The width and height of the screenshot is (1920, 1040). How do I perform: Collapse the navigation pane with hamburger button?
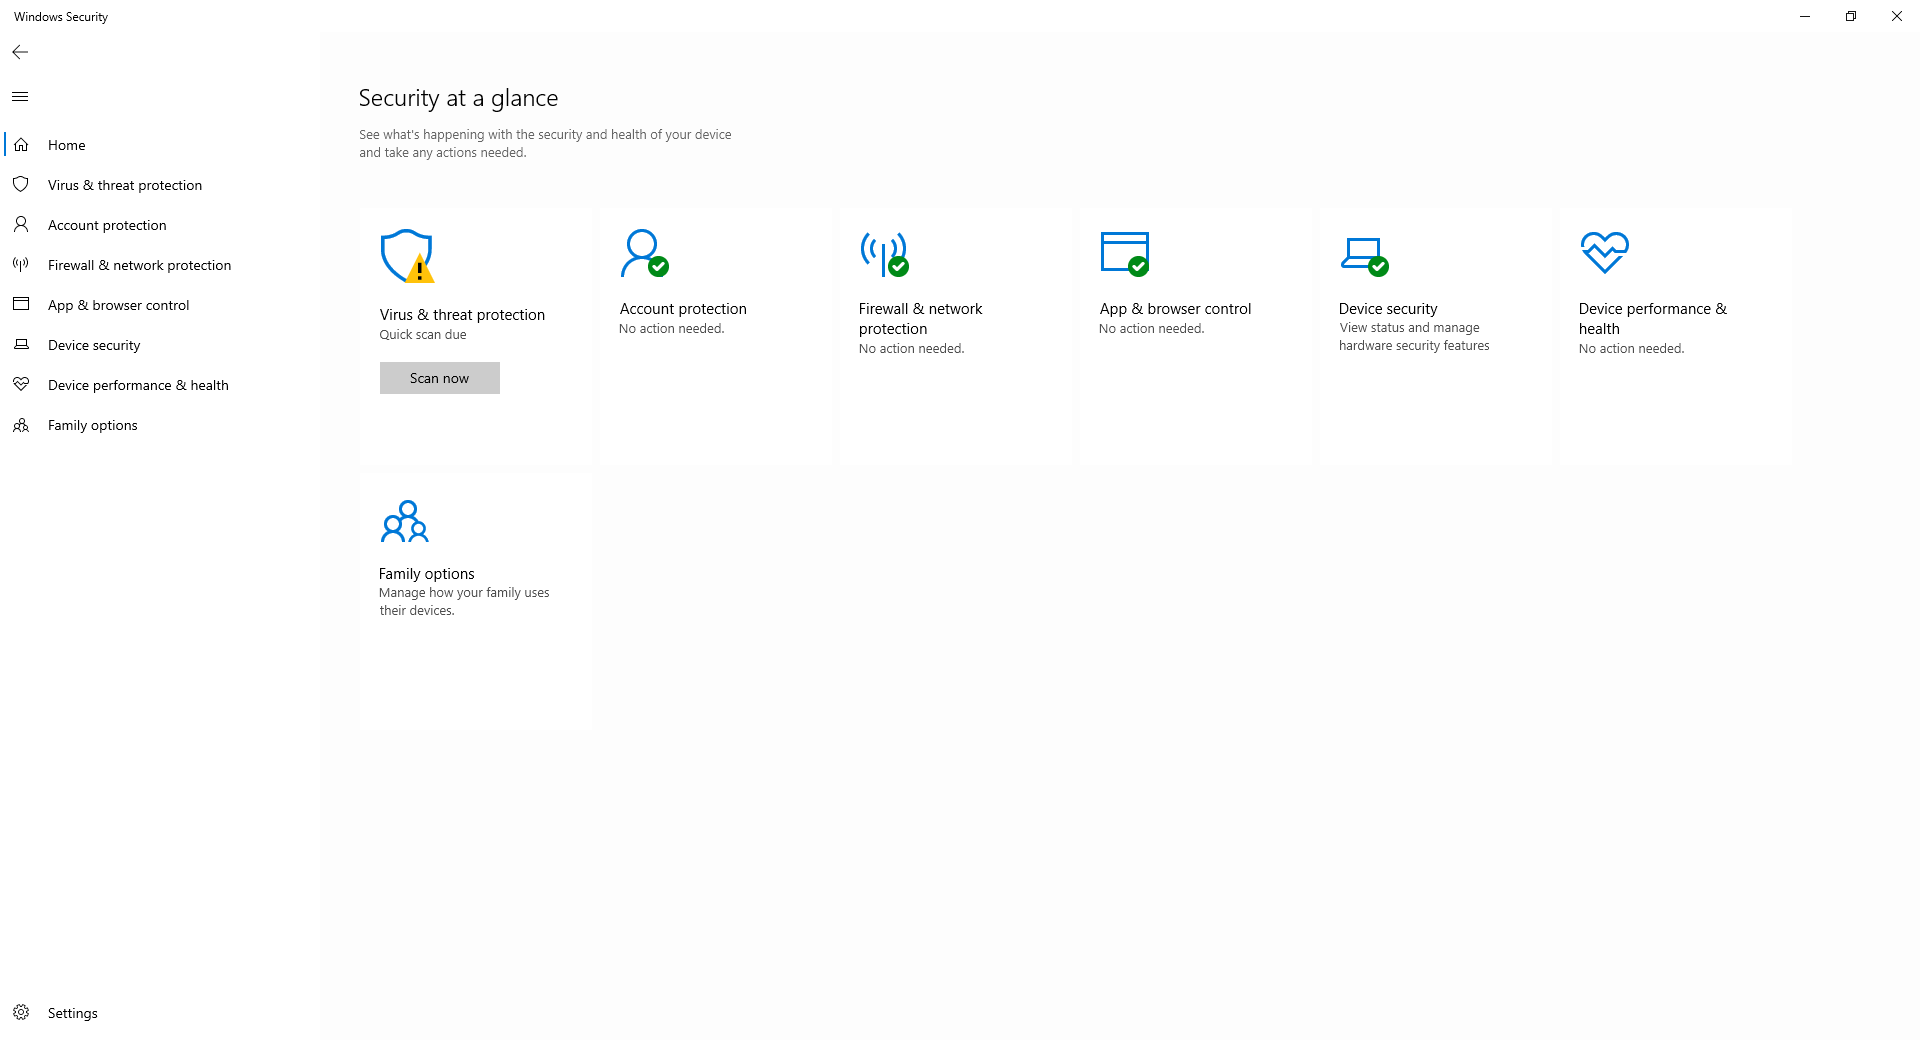coord(20,97)
